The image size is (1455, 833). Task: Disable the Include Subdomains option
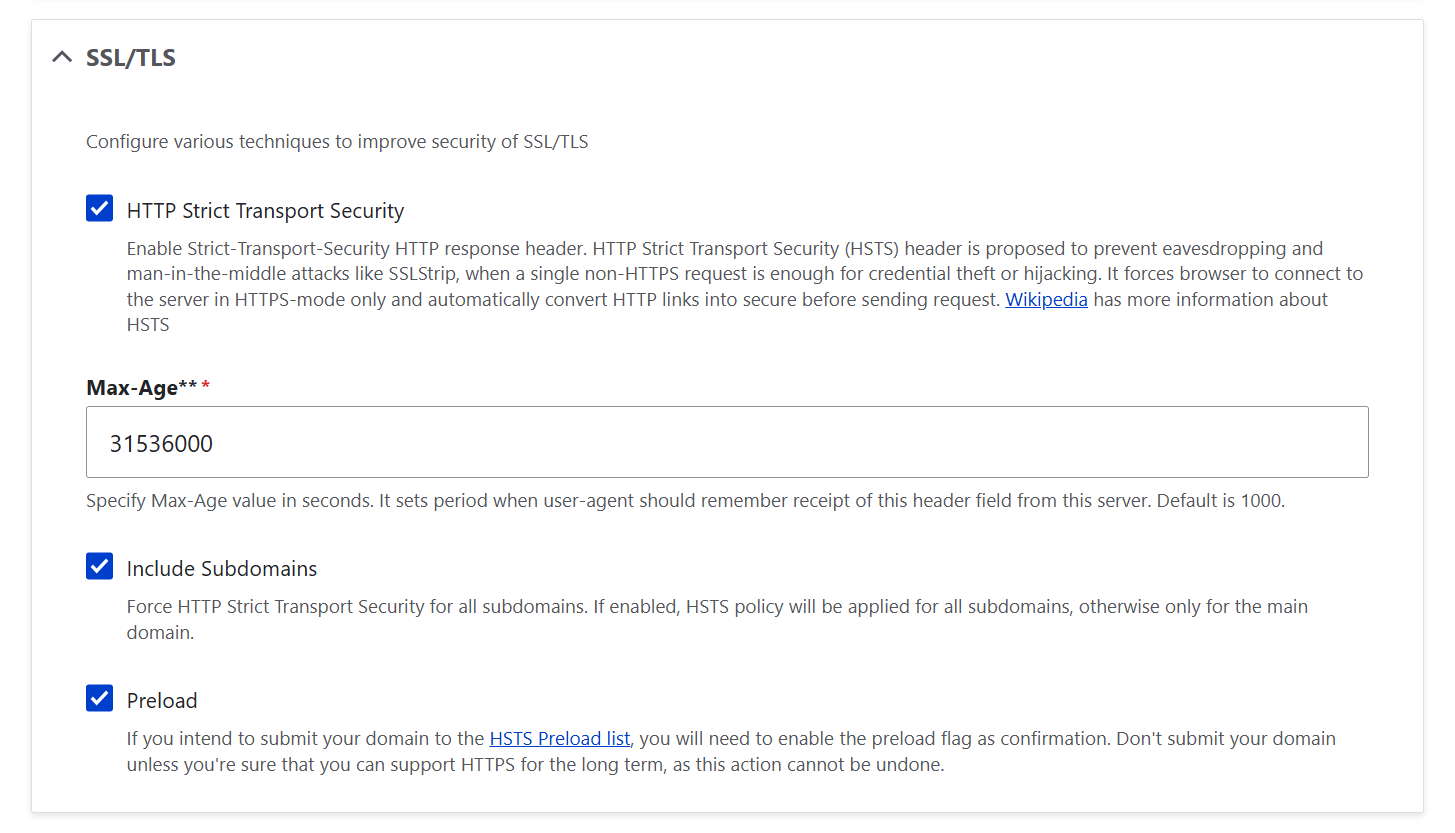tap(99, 566)
